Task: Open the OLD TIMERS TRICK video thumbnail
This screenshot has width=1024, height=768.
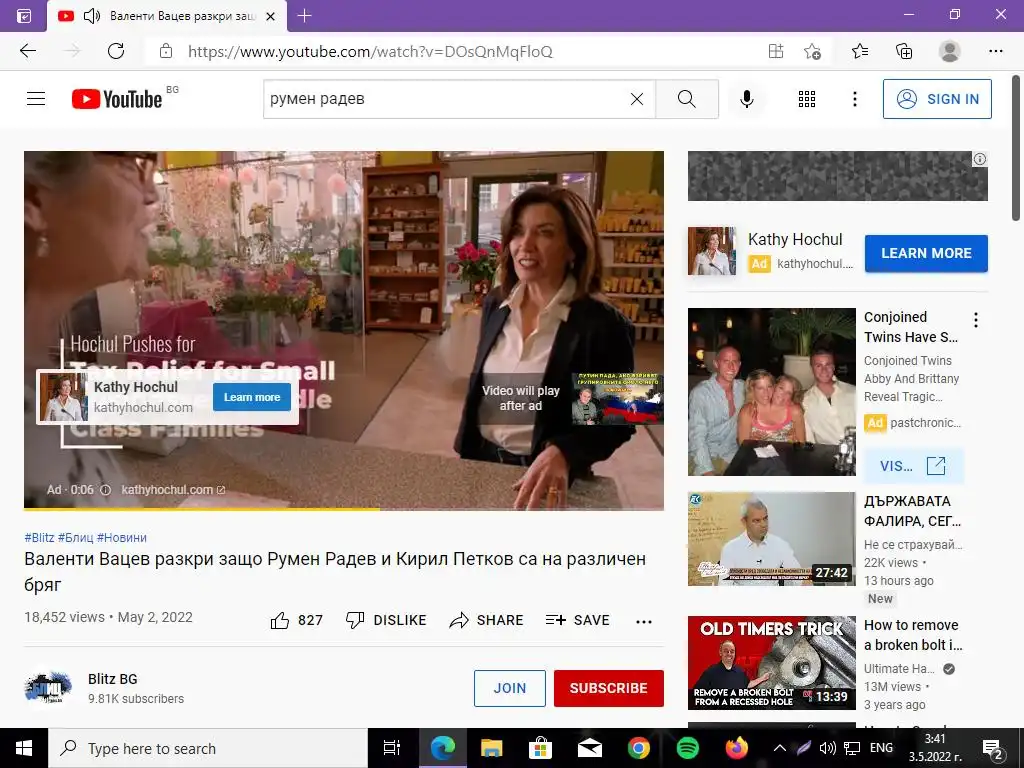Action: (771, 663)
